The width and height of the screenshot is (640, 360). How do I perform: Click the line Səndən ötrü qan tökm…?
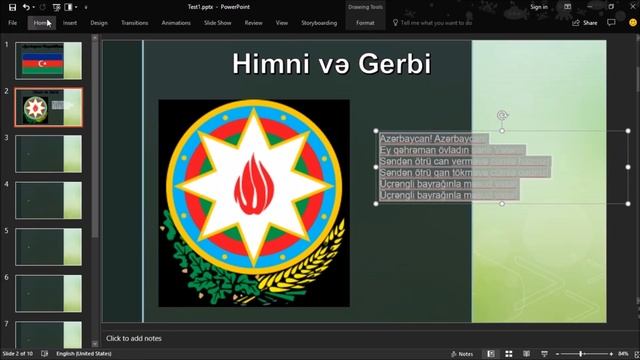point(465,173)
